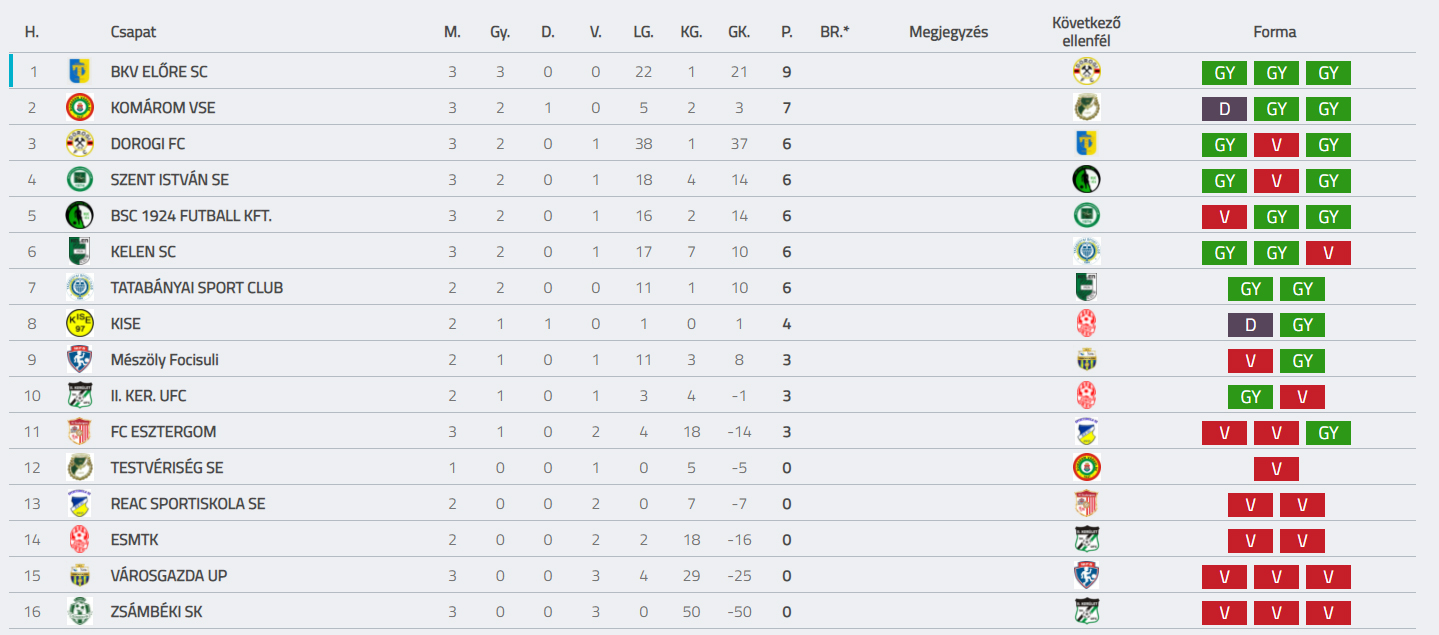Viewport: 1439px width, 635px height.
Task: Select the Kelen SC team badge
Action: click(79, 252)
